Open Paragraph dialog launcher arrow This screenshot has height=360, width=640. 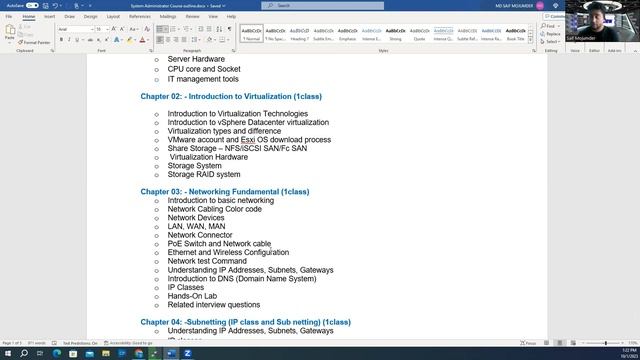coord(233,51)
